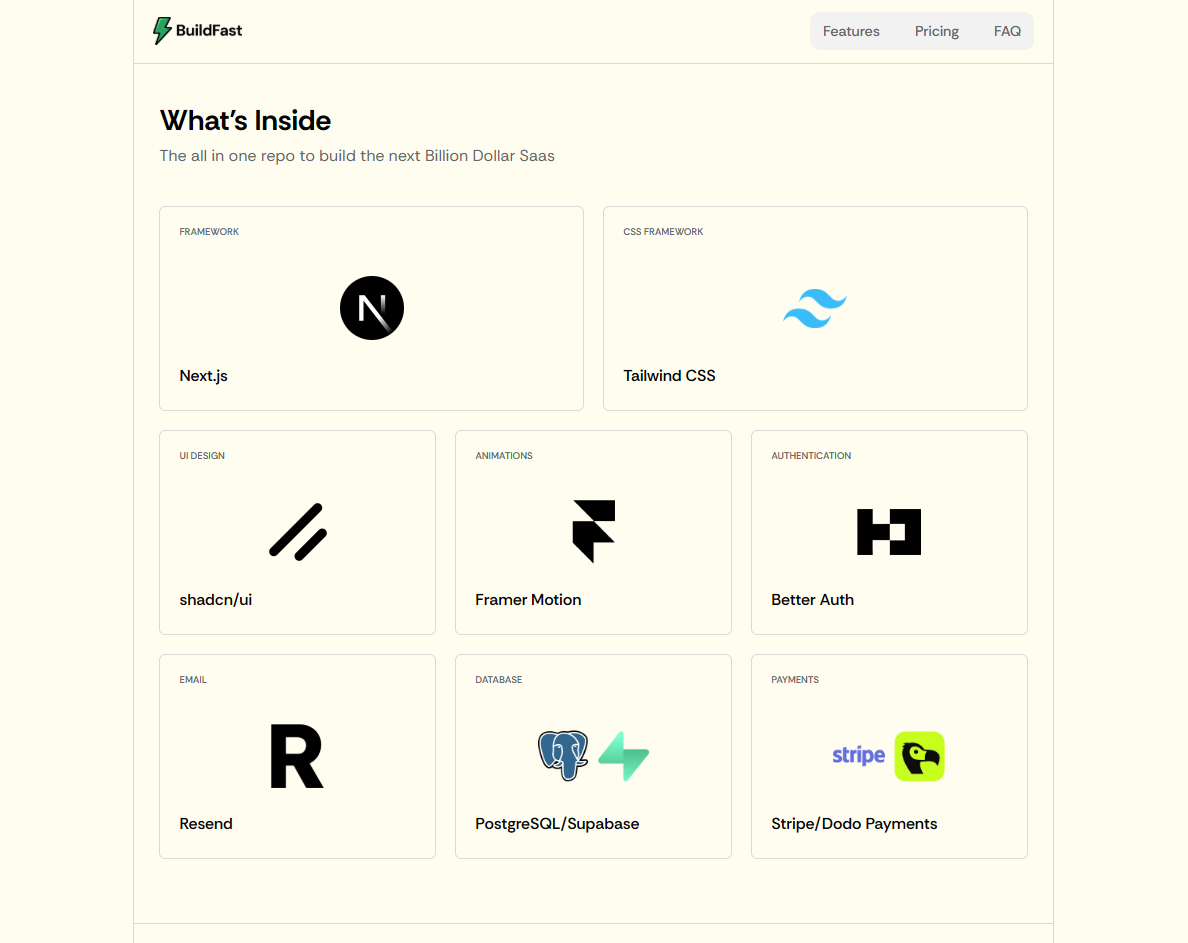Viewport: 1188px width, 943px height.
Task: Click the Next.js circular logo icon
Action: pos(372,308)
